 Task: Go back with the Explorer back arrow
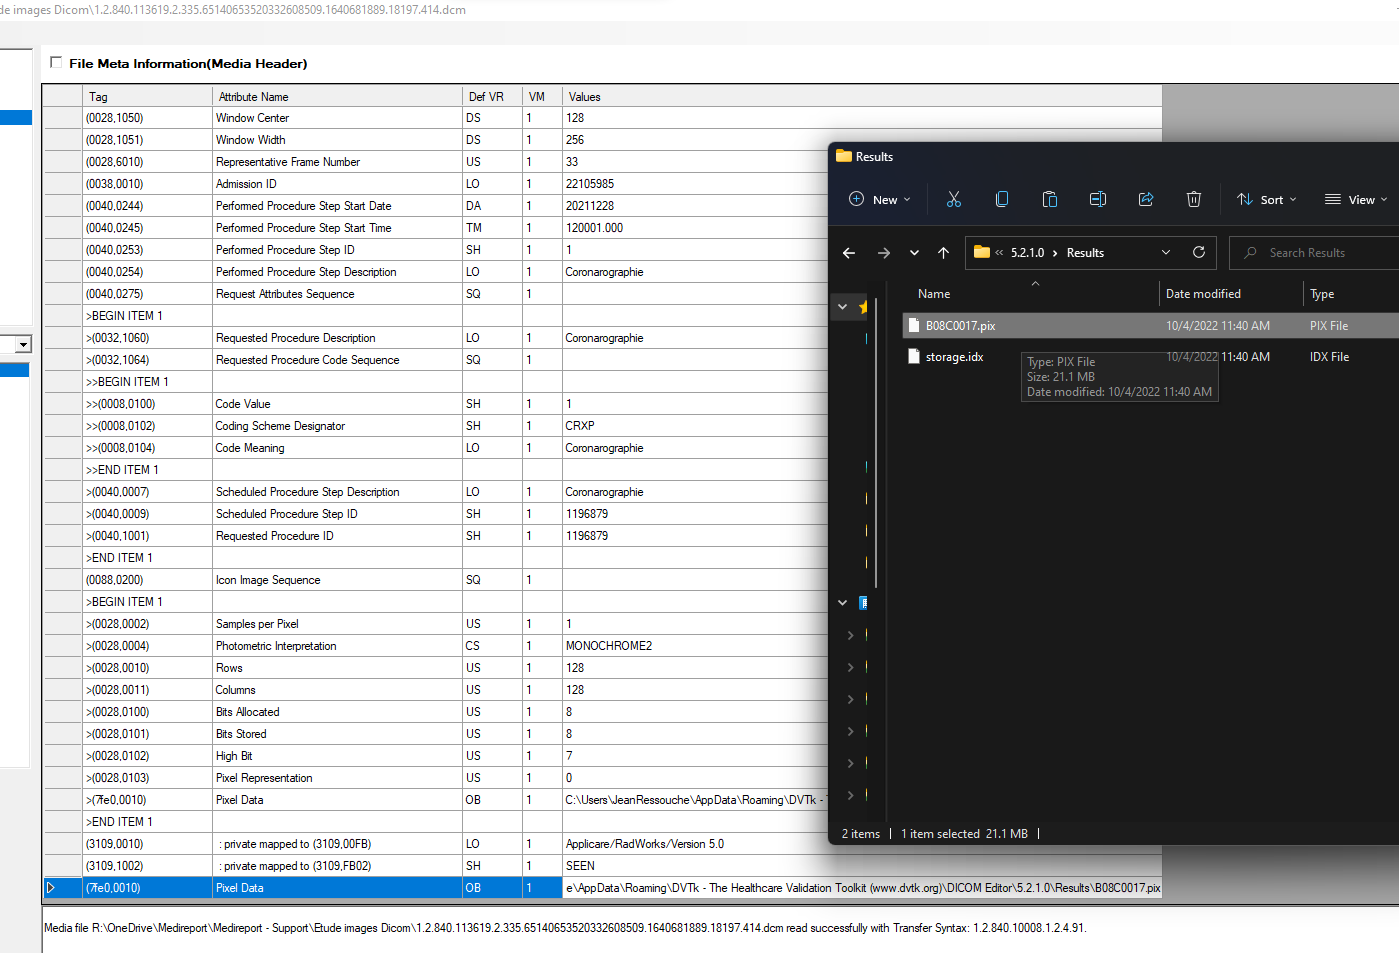click(849, 253)
